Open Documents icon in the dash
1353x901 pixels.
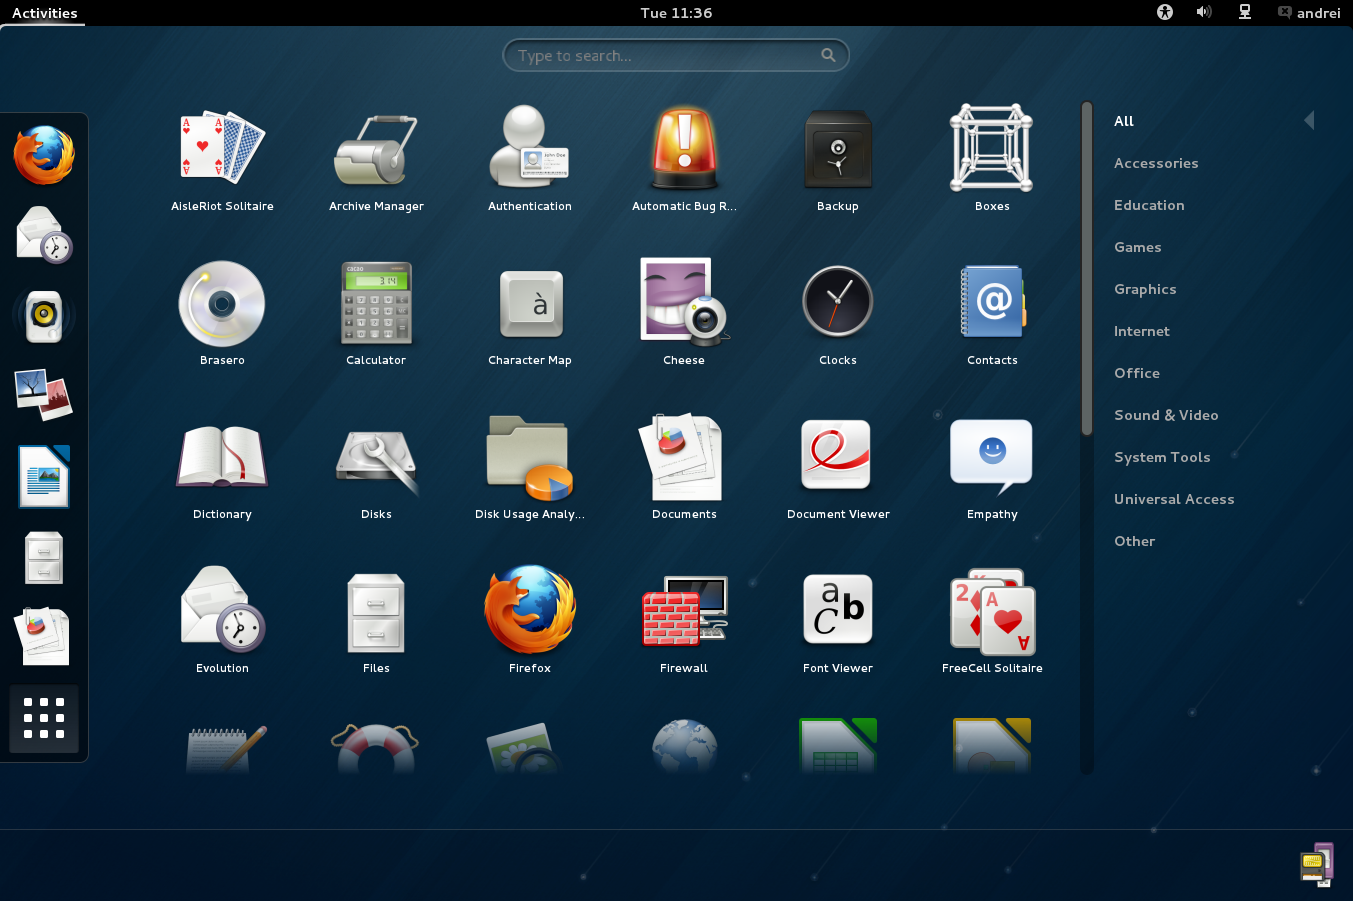44,637
